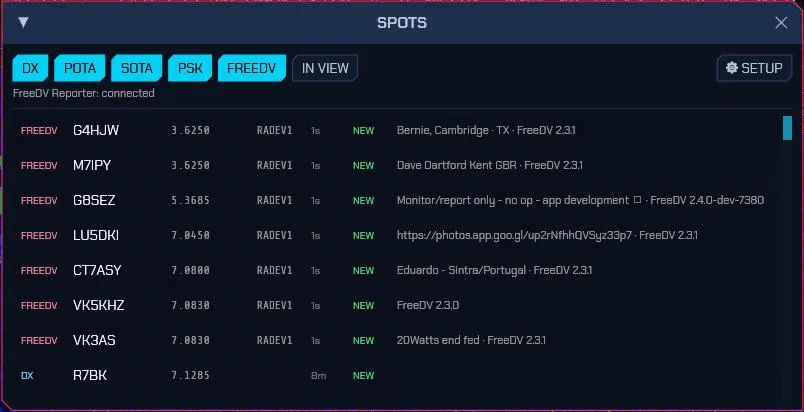
Task: Toggle the FREEDV spot filter
Action: (x=252, y=68)
